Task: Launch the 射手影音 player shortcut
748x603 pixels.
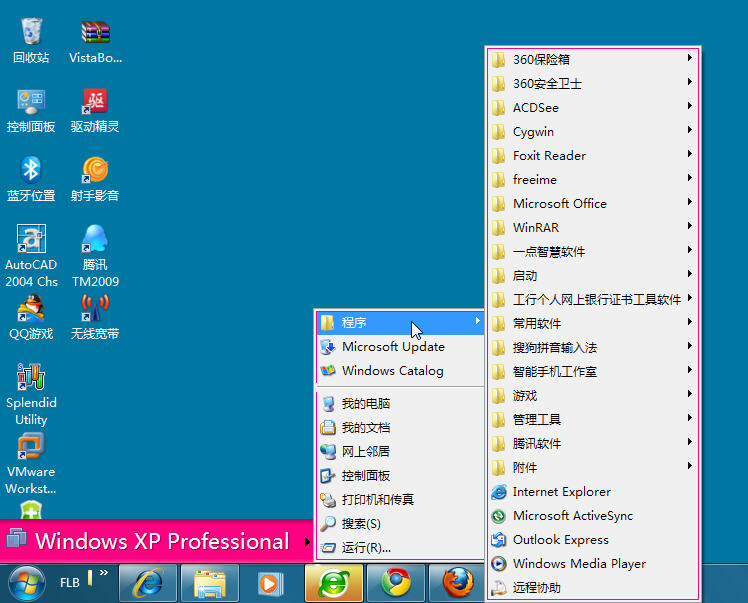Action: (95, 179)
